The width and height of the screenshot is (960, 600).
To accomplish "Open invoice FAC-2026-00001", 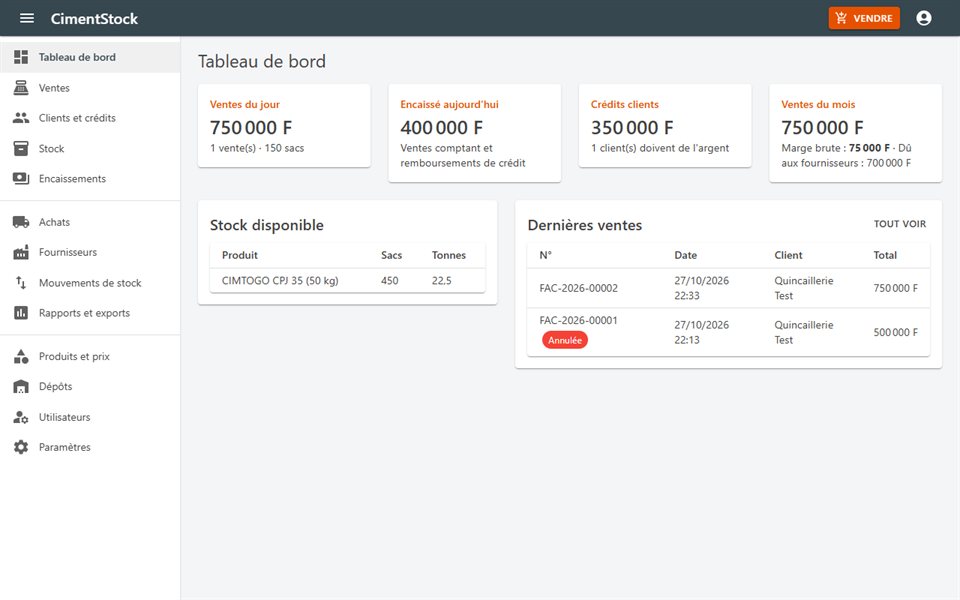I will (579, 320).
